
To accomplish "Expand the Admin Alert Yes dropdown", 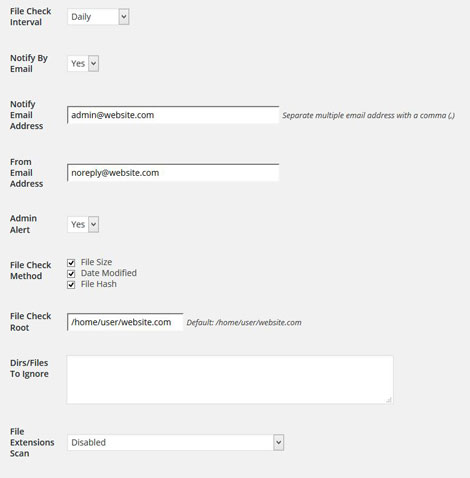I will 83,224.
